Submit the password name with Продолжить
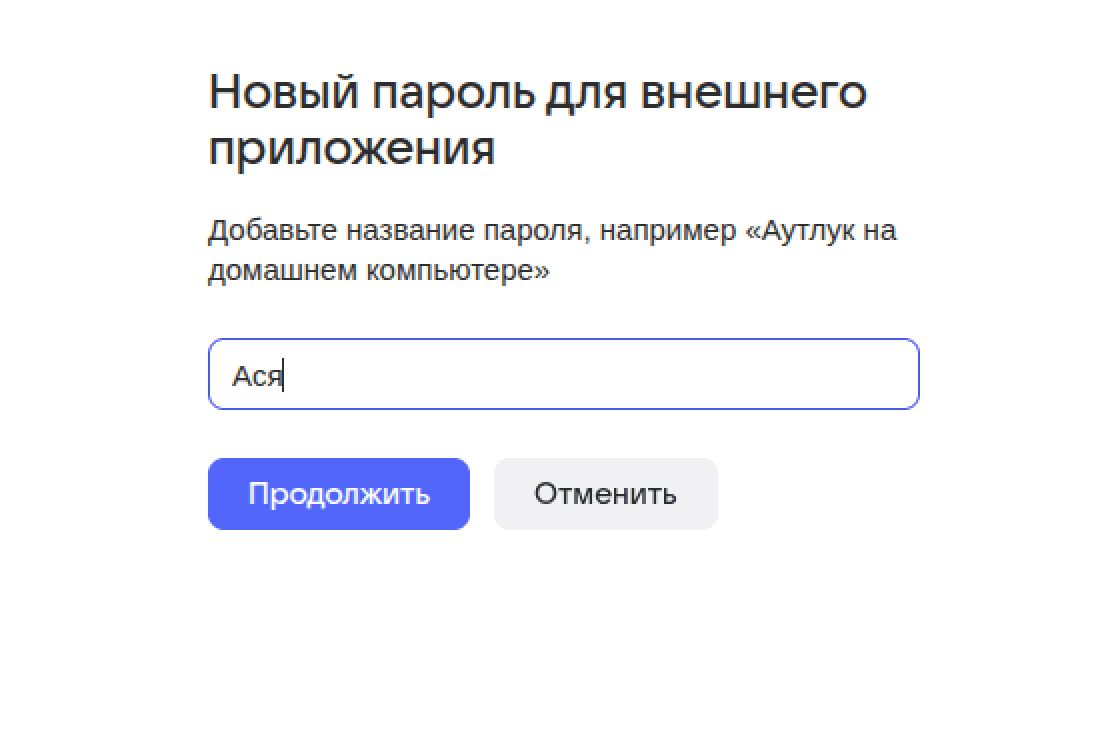1098x732 pixels. (338, 493)
